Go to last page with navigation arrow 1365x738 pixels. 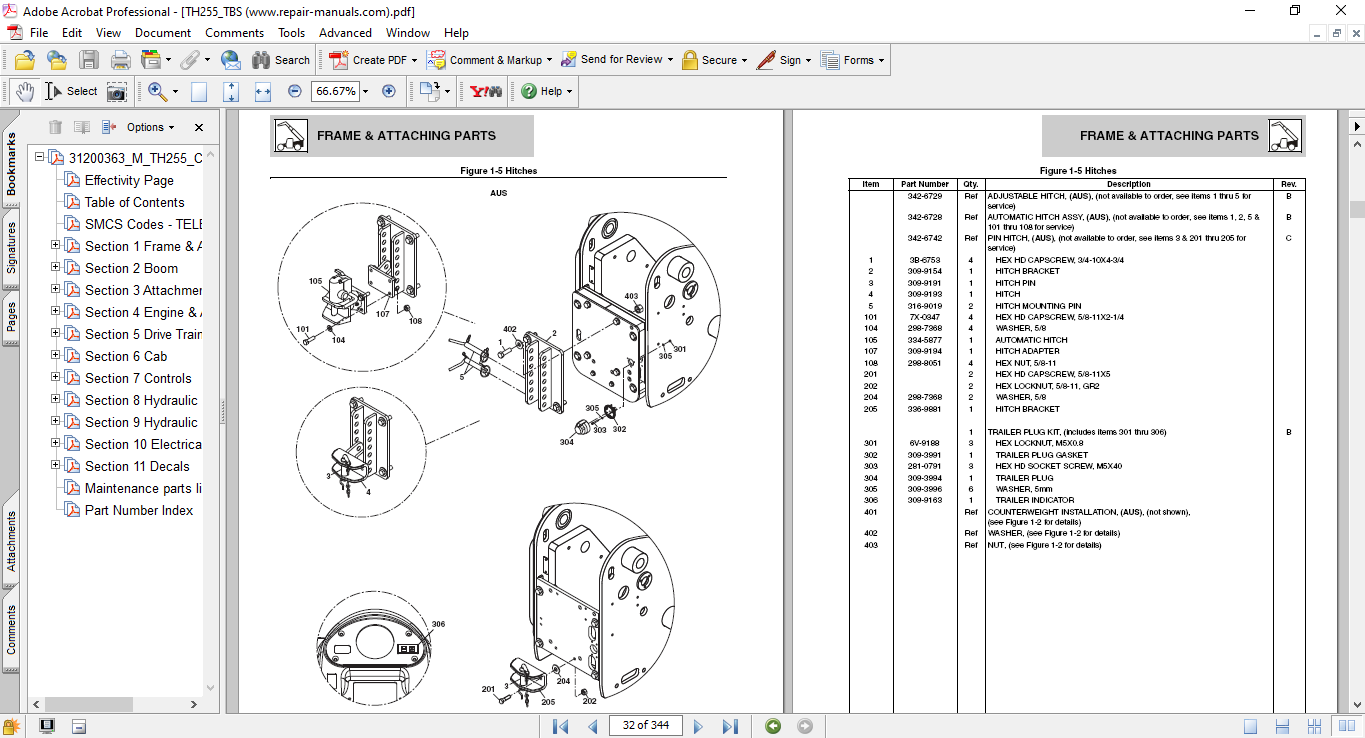730,726
